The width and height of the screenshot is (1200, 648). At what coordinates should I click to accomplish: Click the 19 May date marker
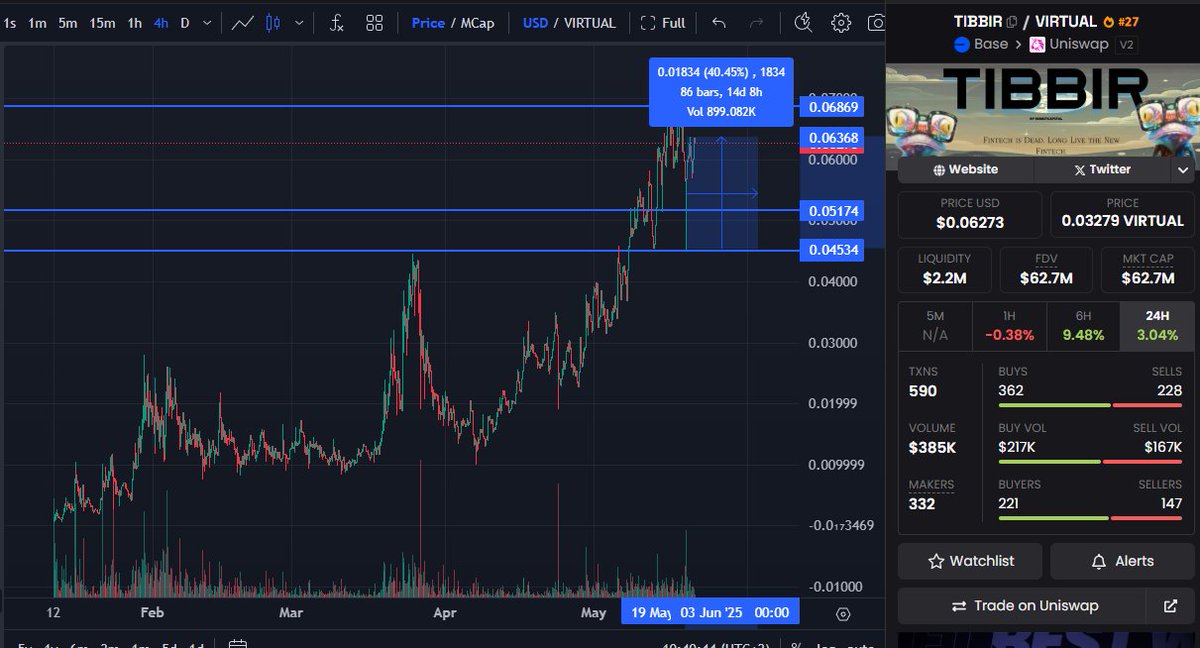point(650,612)
